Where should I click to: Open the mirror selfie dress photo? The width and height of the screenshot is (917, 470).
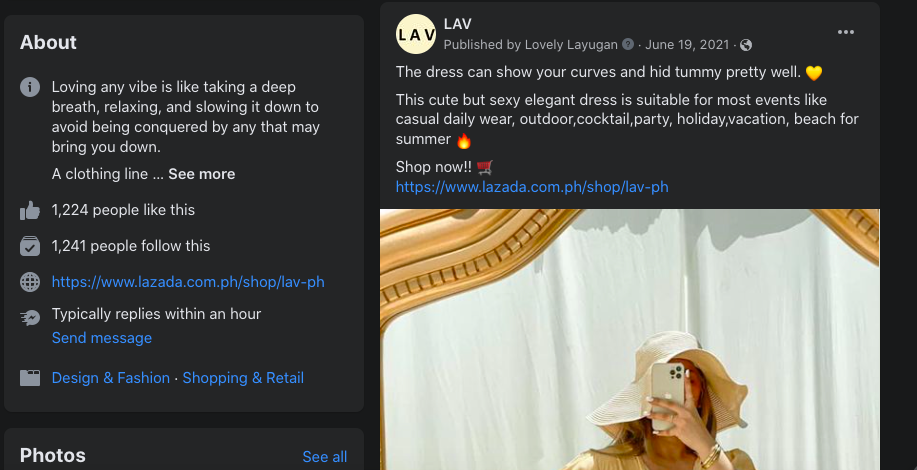coord(630,339)
